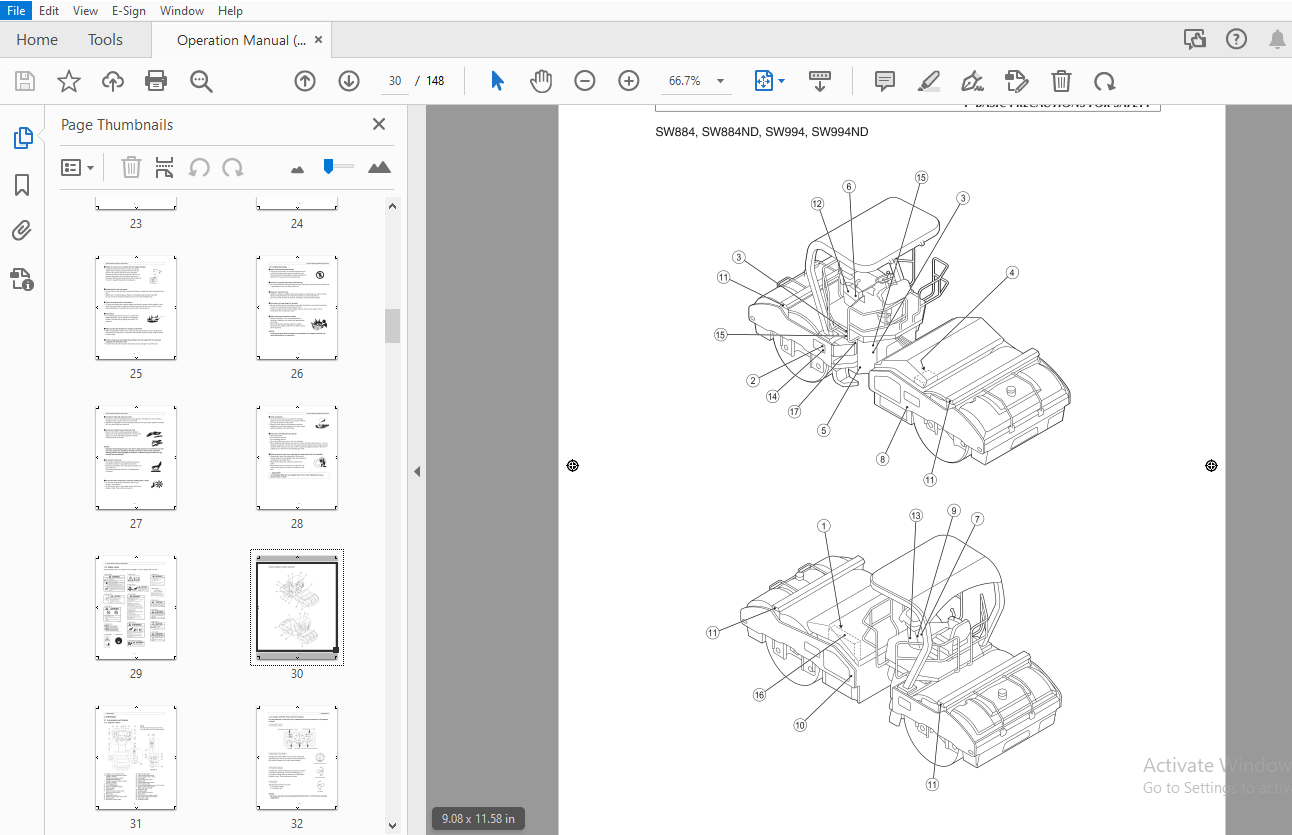Upload the file to the cloud

pos(113,81)
